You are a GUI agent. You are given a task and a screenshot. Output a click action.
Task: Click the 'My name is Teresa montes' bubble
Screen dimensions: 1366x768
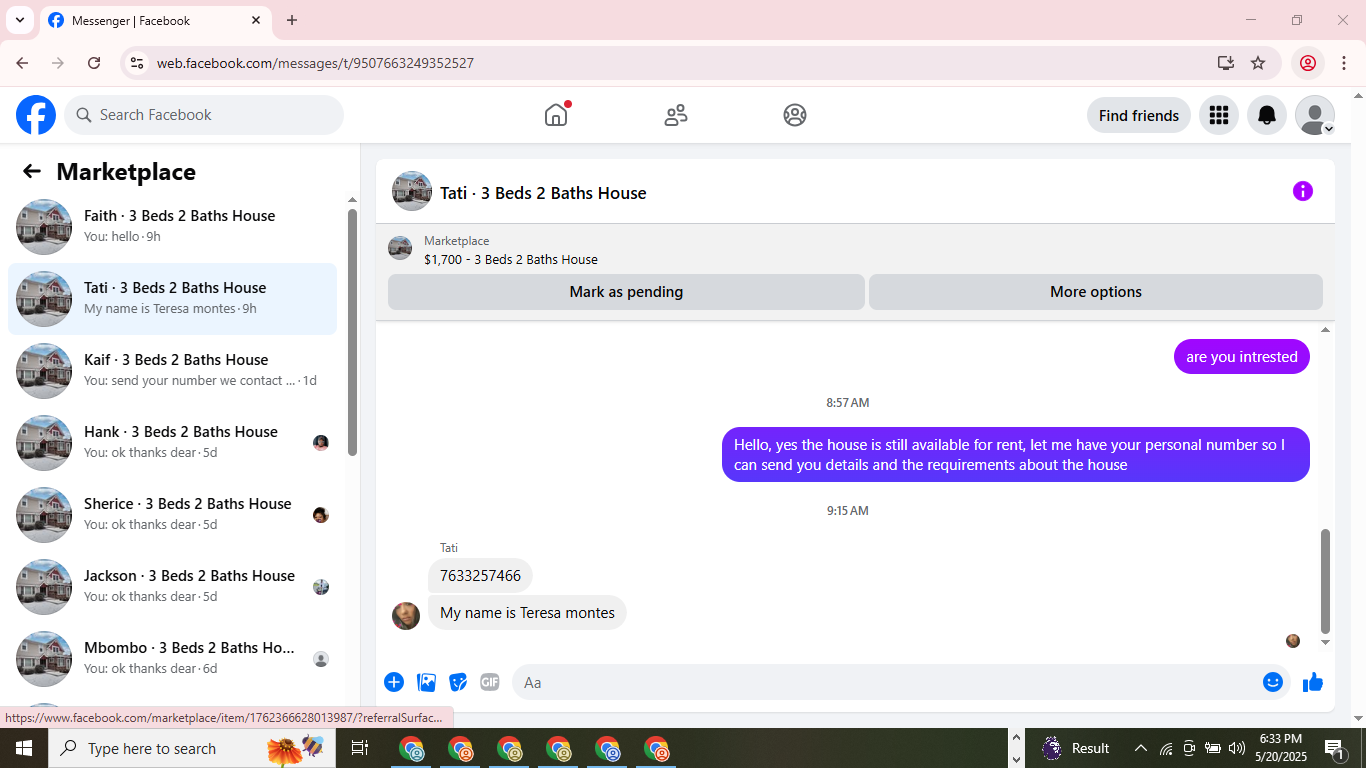pos(527,613)
